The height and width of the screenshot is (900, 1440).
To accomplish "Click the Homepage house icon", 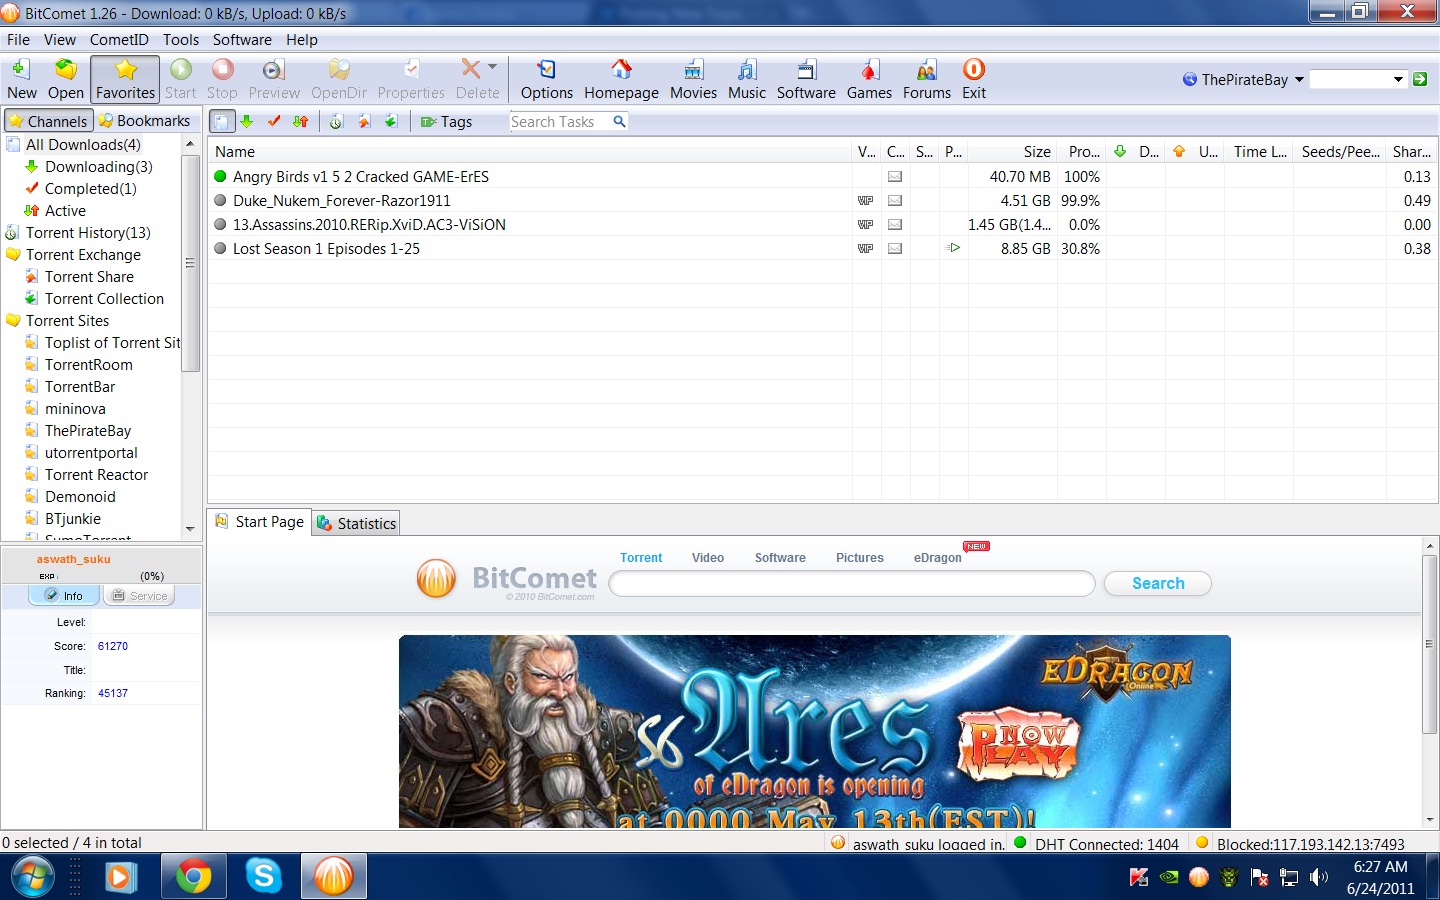I will pyautogui.click(x=621, y=79).
